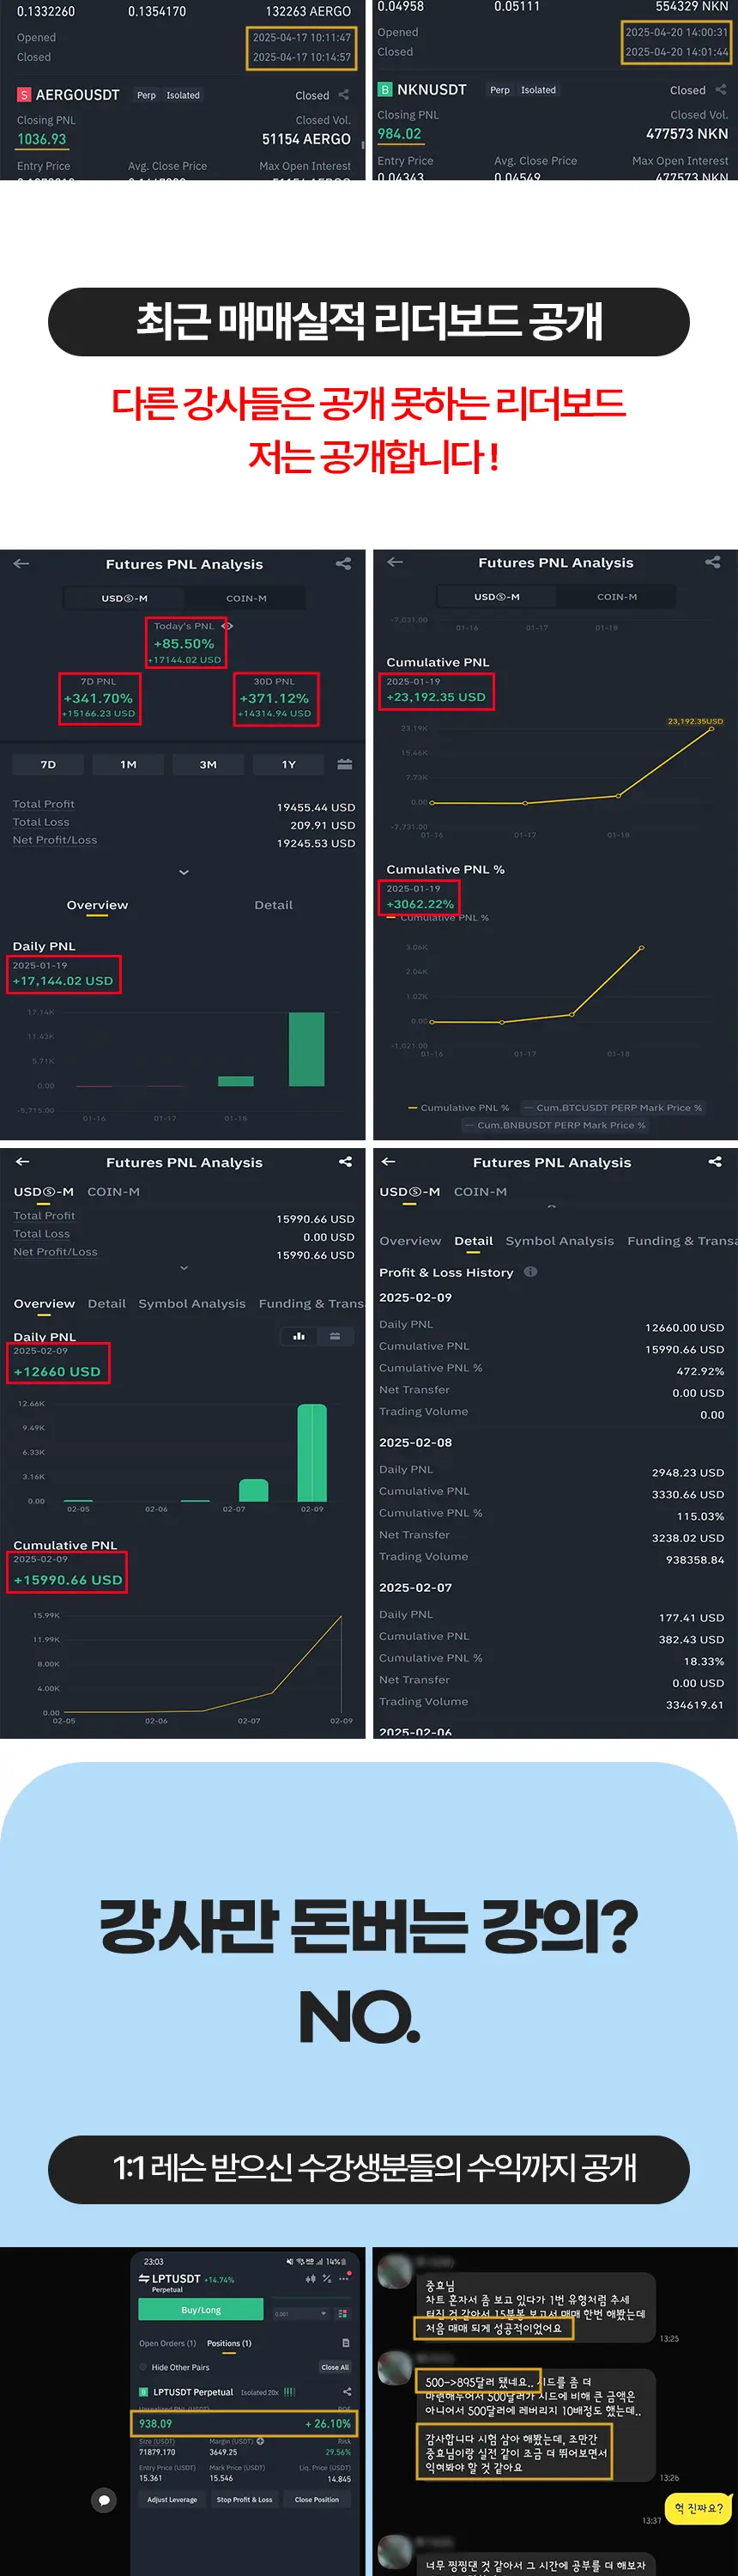
Task: Expand the chevron under Net Profit/Loss 15990.66
Action: point(184,1268)
